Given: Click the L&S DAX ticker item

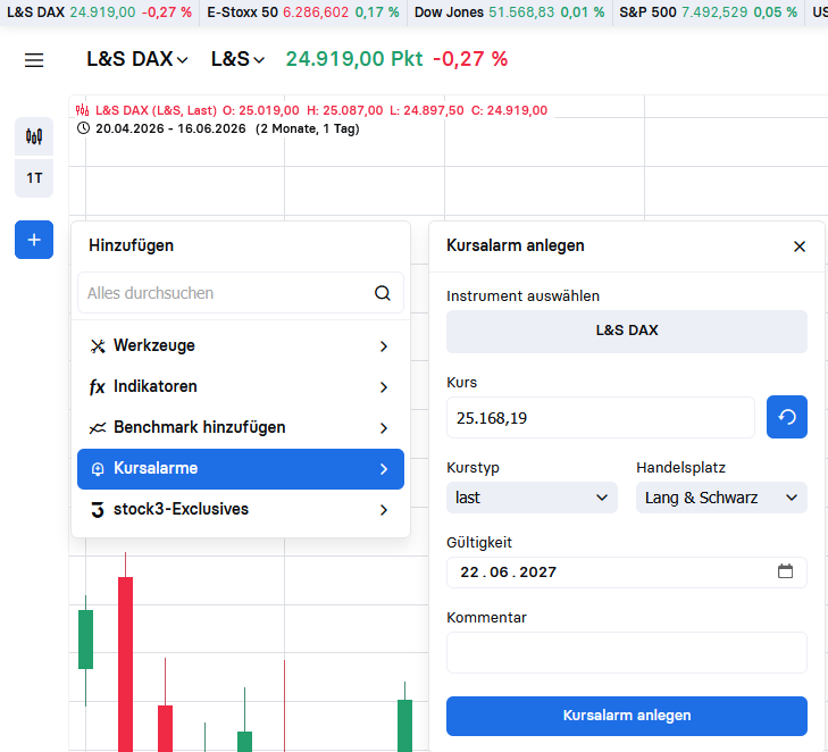Looking at the screenshot, I should 99,12.
